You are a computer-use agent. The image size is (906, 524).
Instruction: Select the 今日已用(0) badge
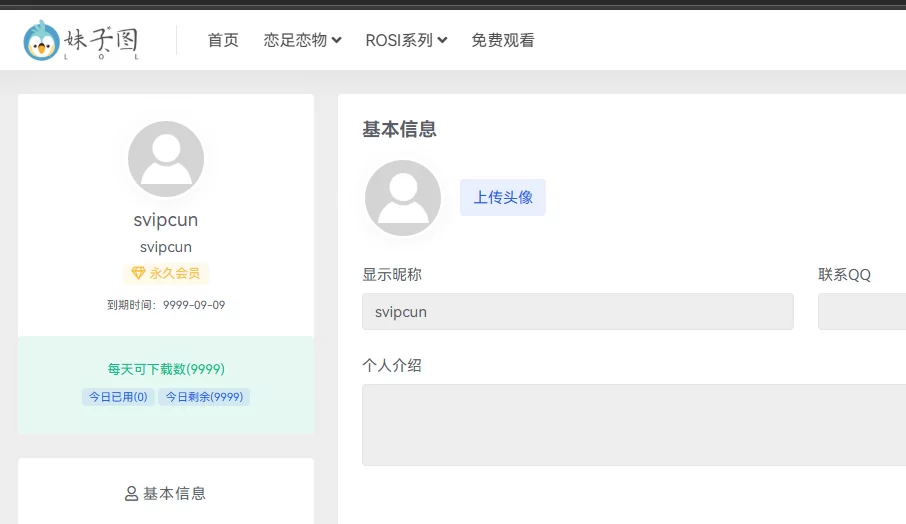118,397
